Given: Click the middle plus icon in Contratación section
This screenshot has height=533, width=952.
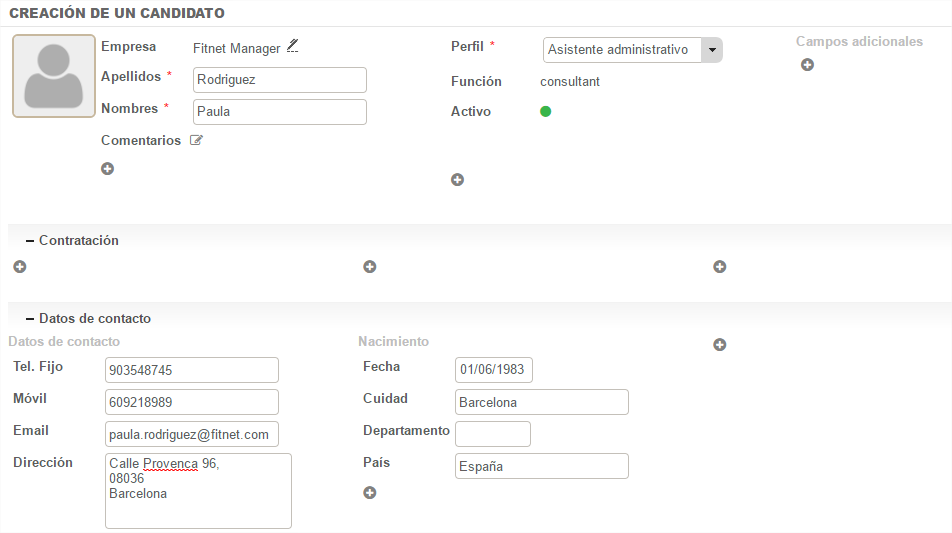Looking at the screenshot, I should point(369,267).
